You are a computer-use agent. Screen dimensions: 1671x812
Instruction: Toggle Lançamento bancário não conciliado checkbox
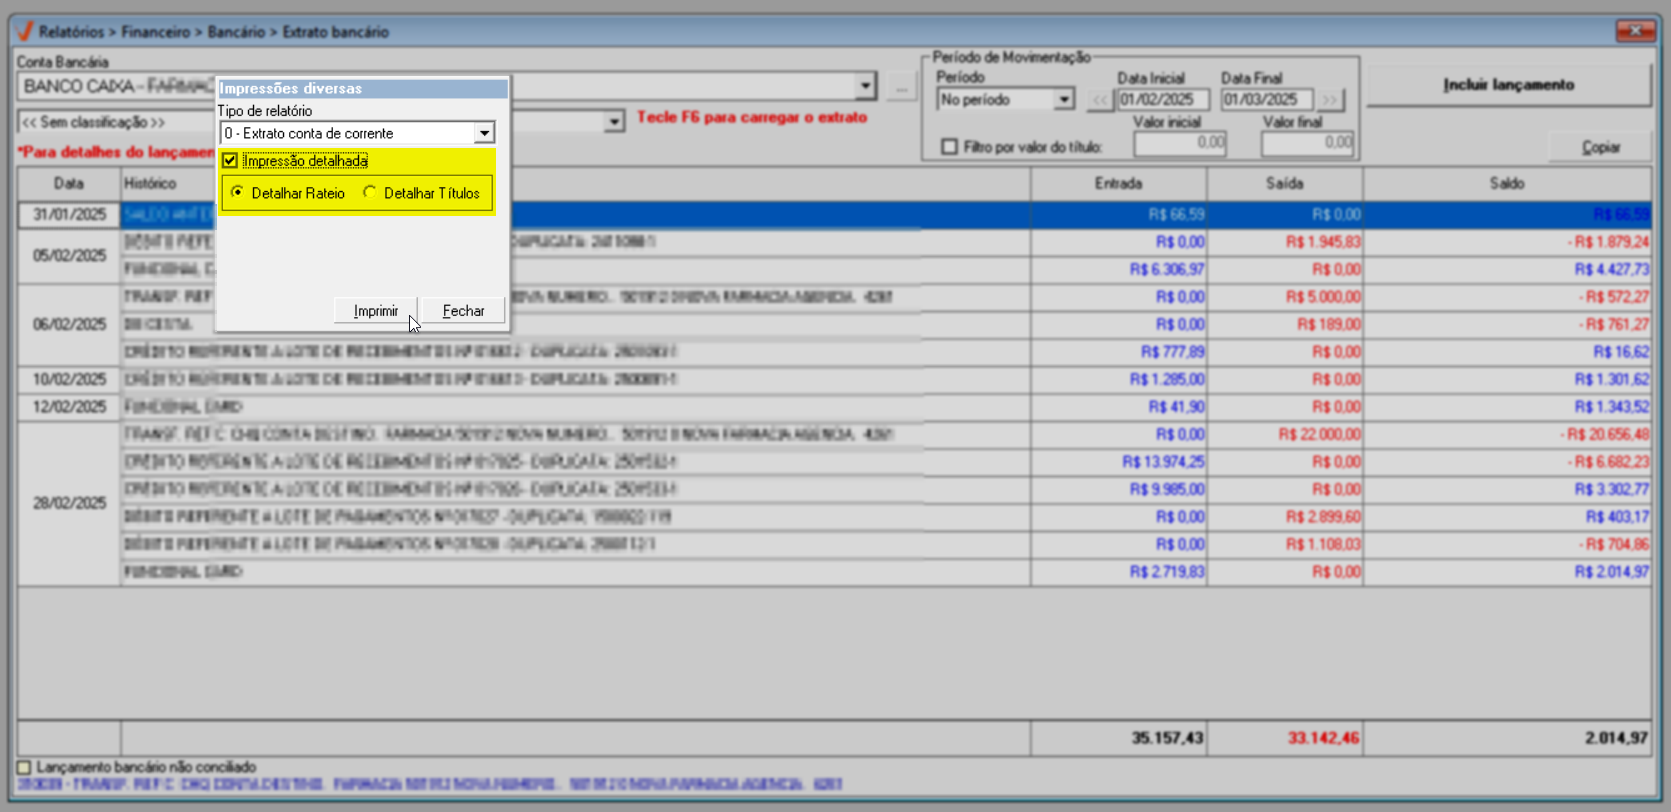(x=24, y=767)
